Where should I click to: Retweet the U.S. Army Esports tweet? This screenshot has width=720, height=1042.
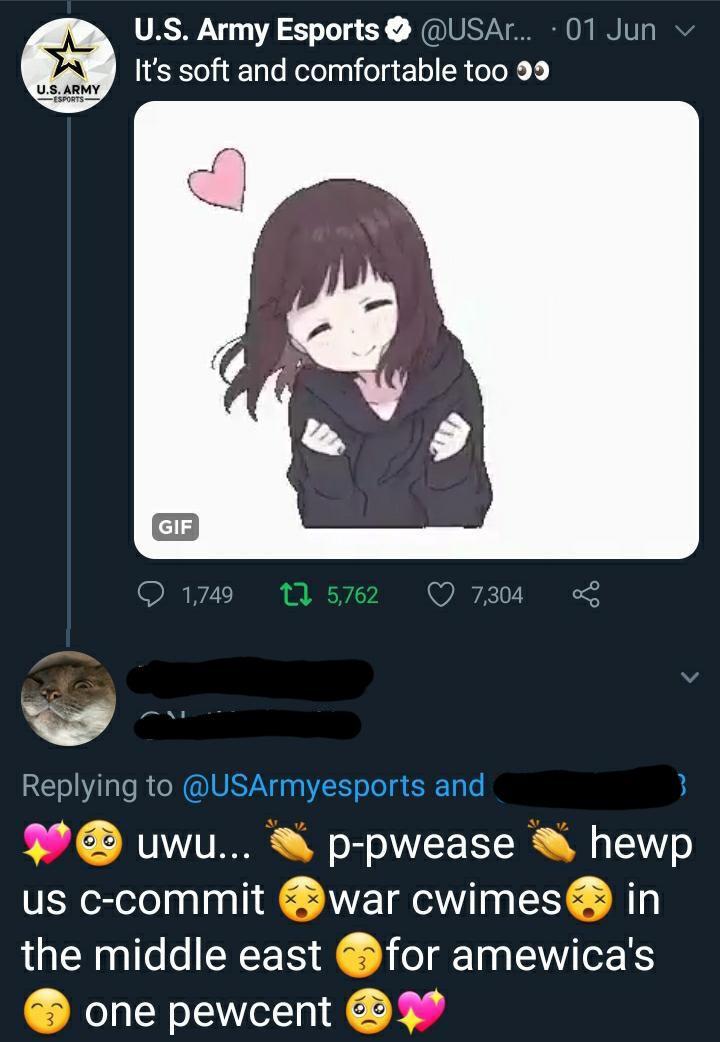(x=295, y=594)
